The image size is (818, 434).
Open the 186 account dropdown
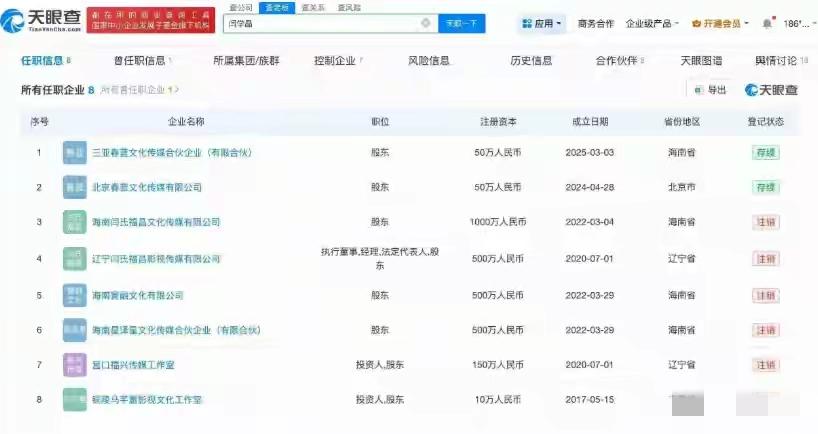pos(799,23)
